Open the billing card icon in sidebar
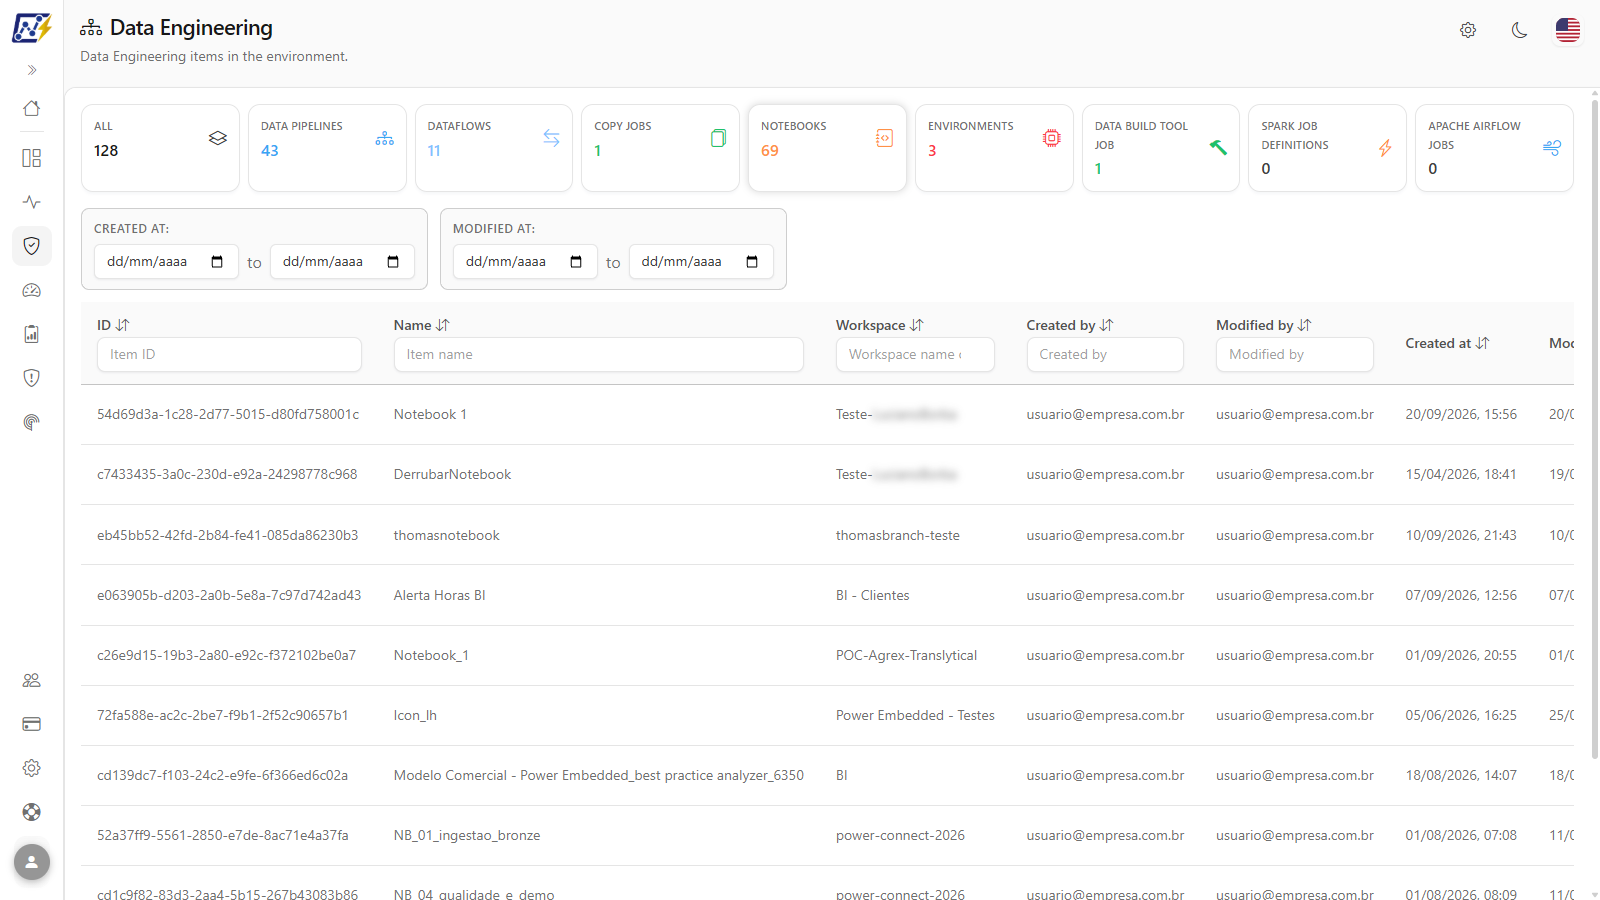This screenshot has width=1600, height=900. [x=32, y=724]
